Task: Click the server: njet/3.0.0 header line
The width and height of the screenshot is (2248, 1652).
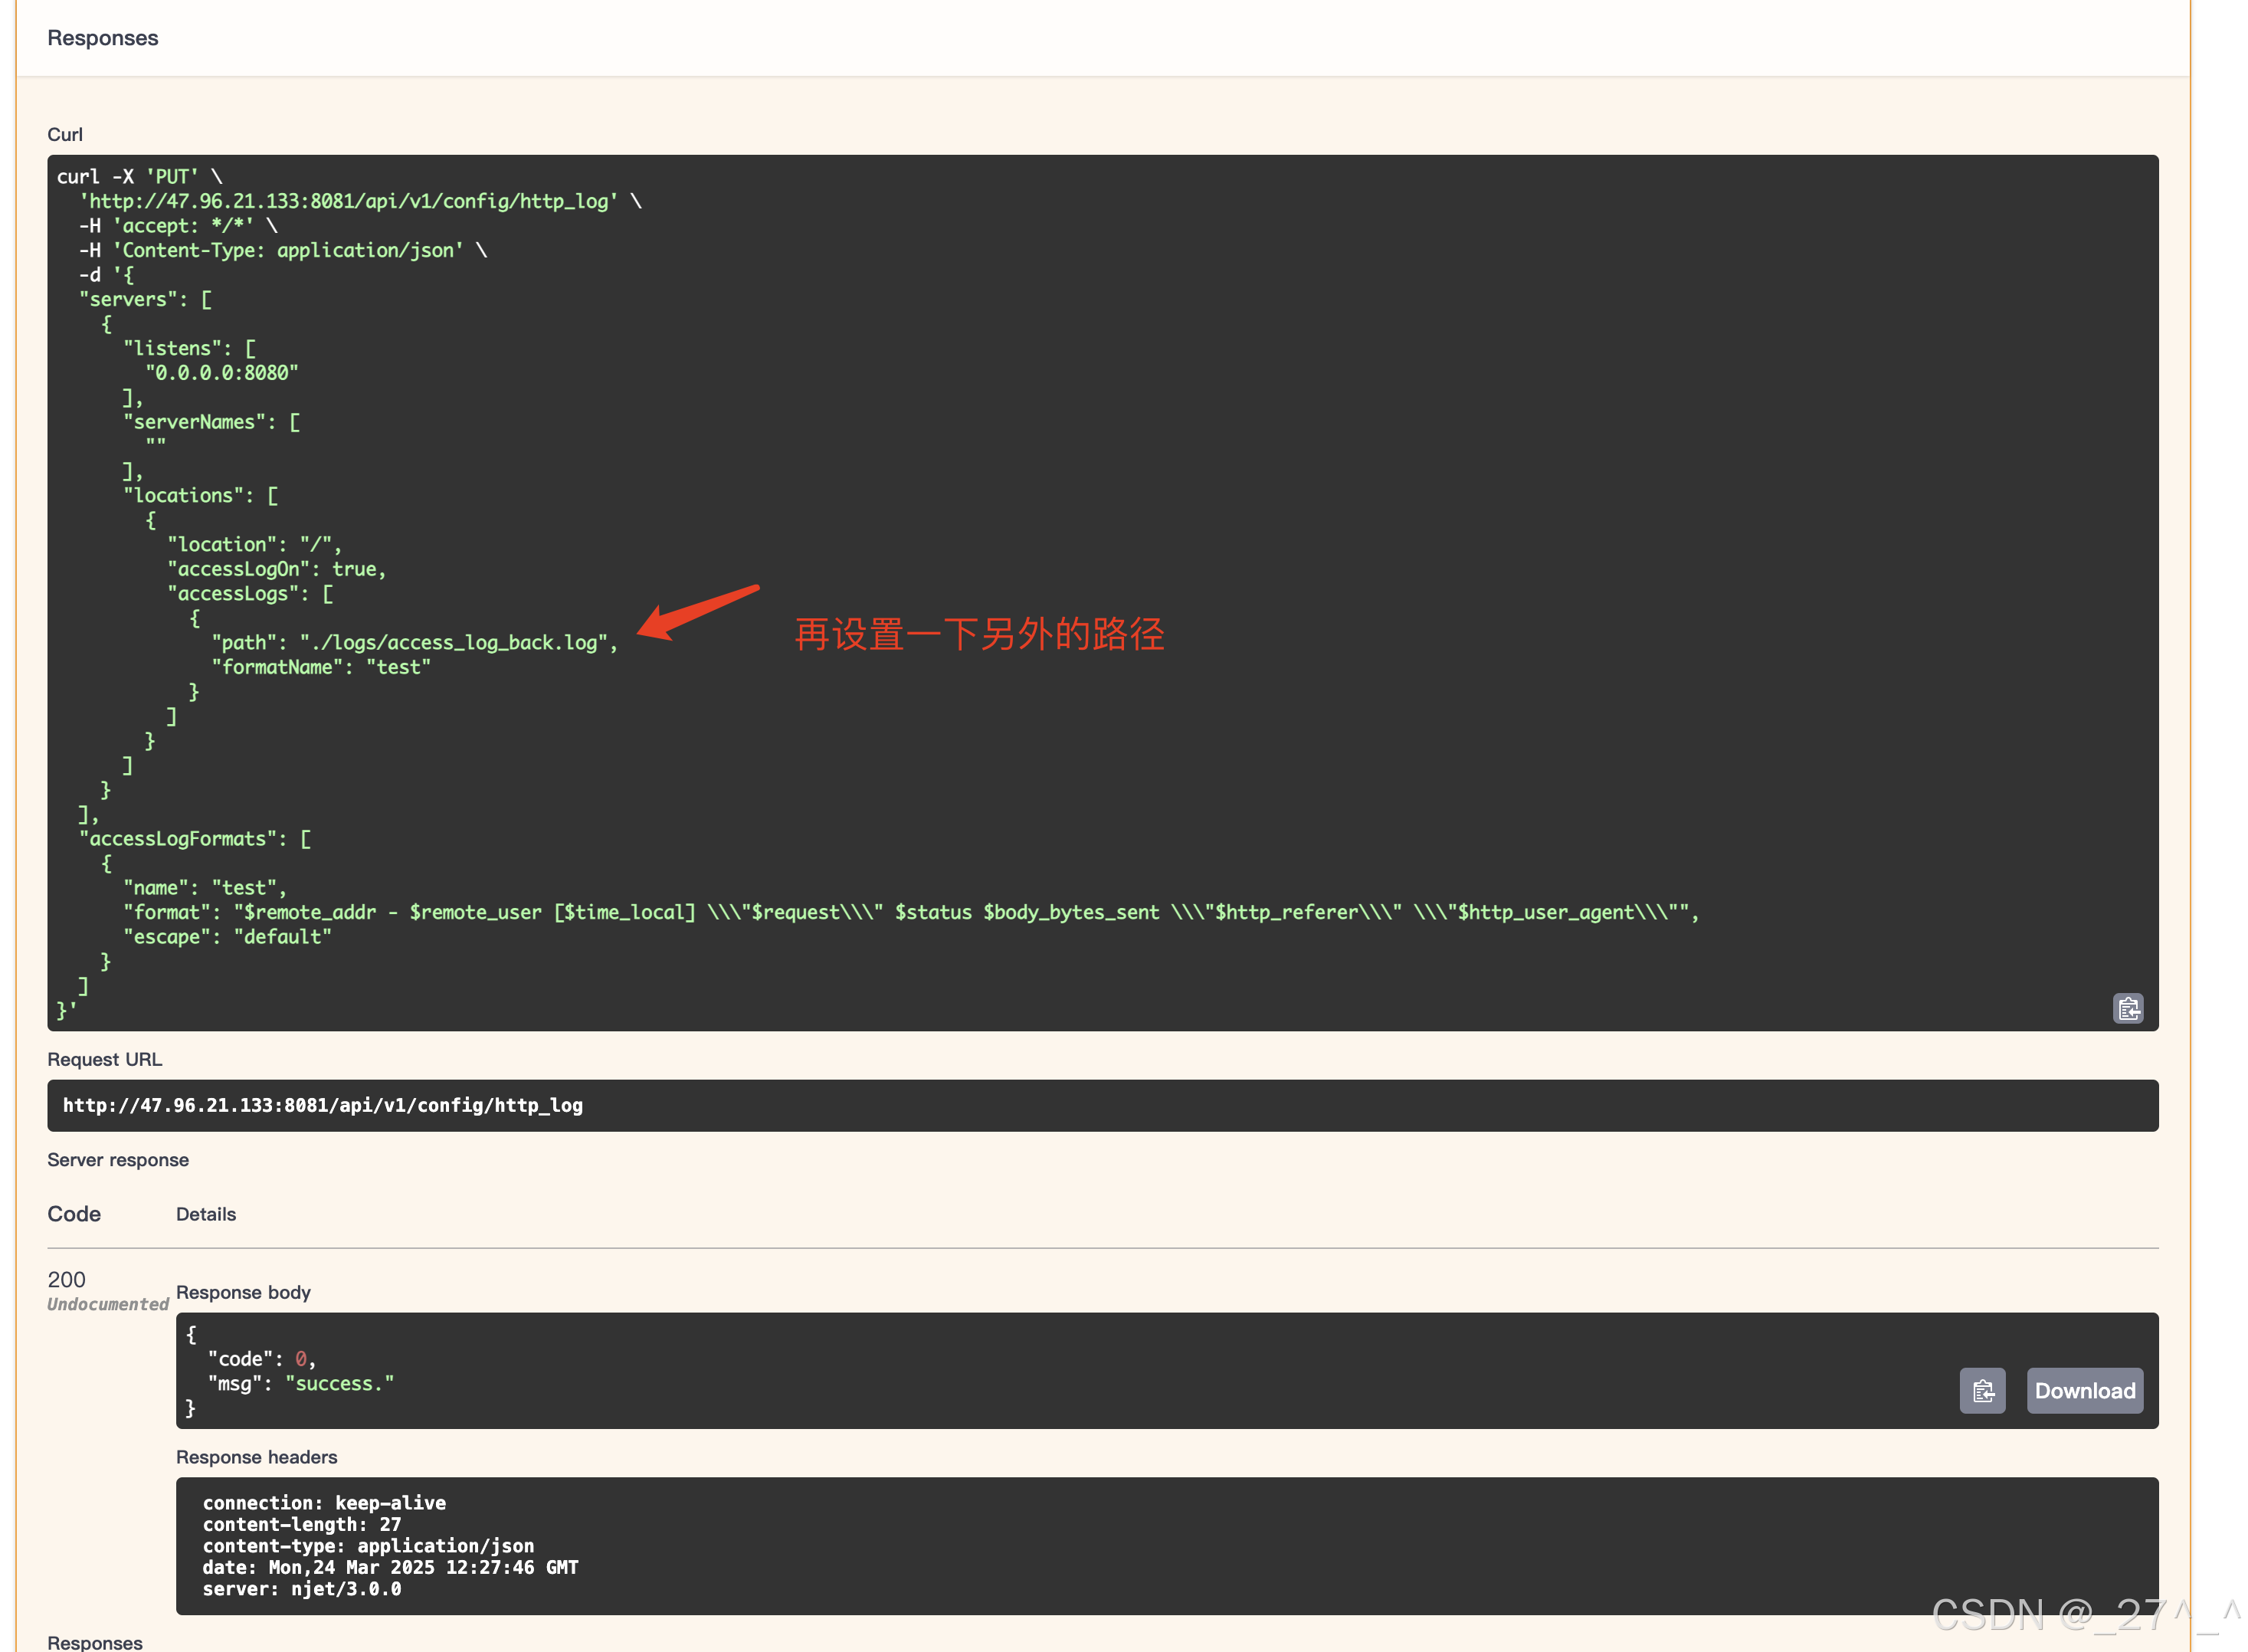Action: (301, 1589)
